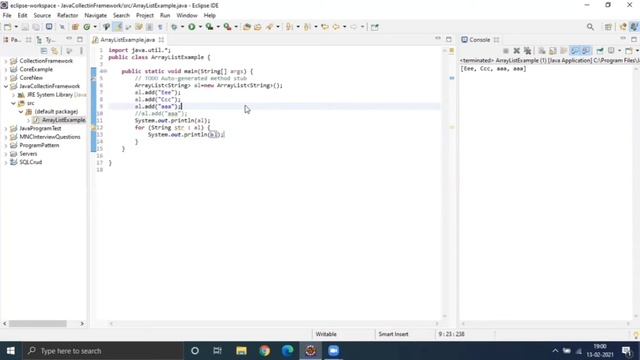Viewport: 640px width, 360px height.
Task: Click the Smart Insert status field
Action: pyautogui.click(x=393, y=334)
